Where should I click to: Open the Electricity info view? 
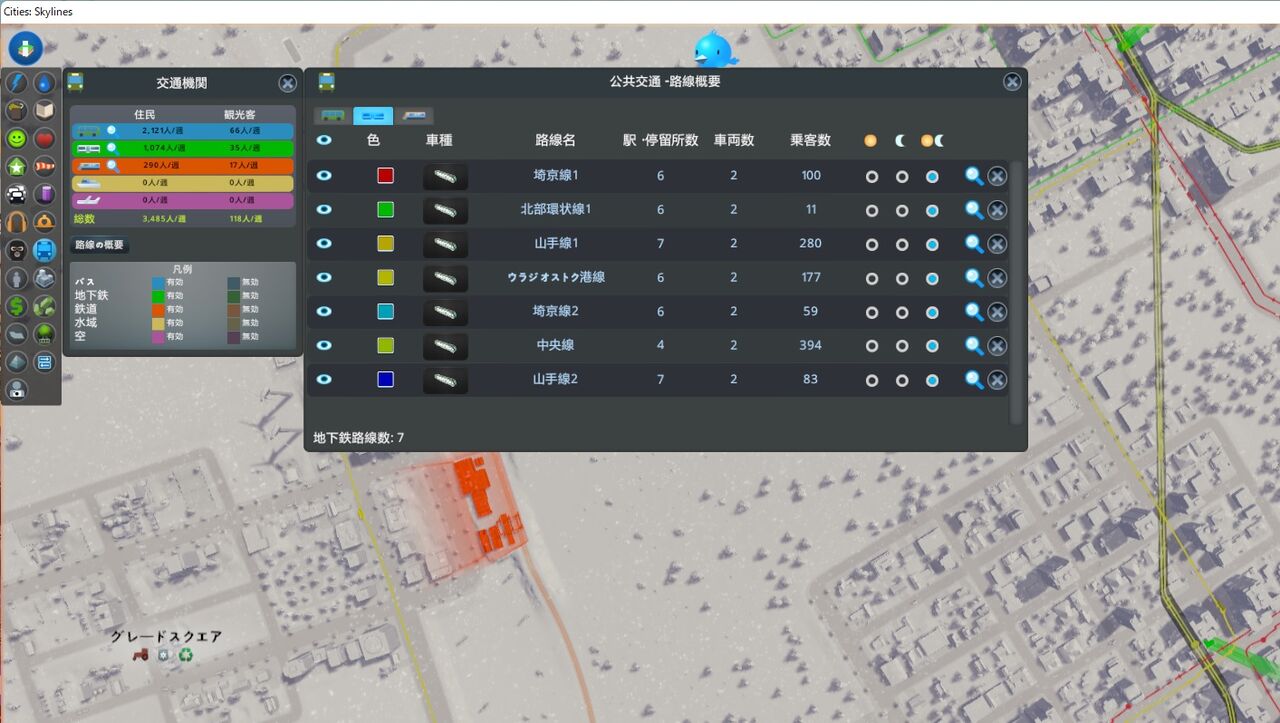(x=17, y=83)
